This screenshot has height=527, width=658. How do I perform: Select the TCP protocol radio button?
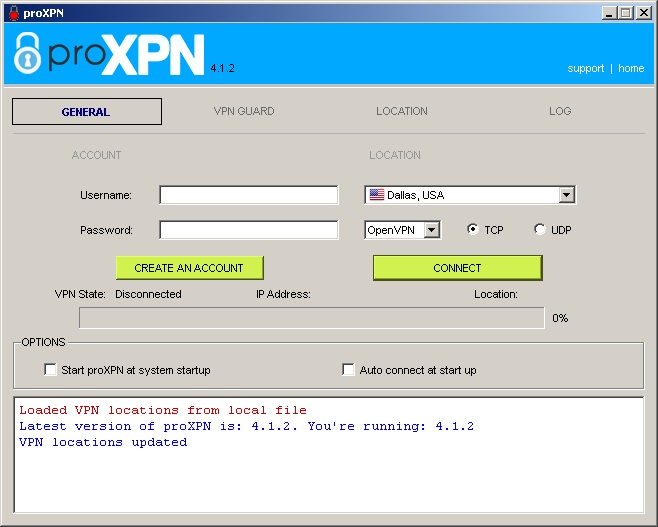click(473, 229)
